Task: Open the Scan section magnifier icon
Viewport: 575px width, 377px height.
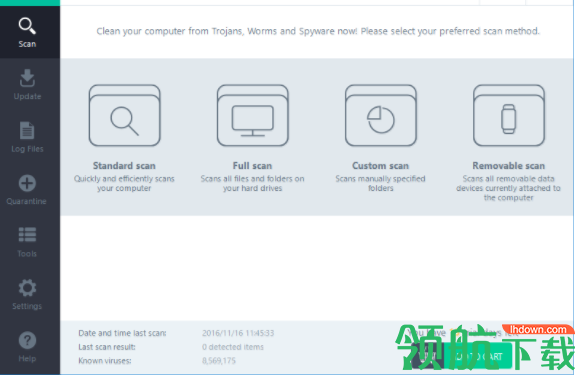Action: pos(27,26)
